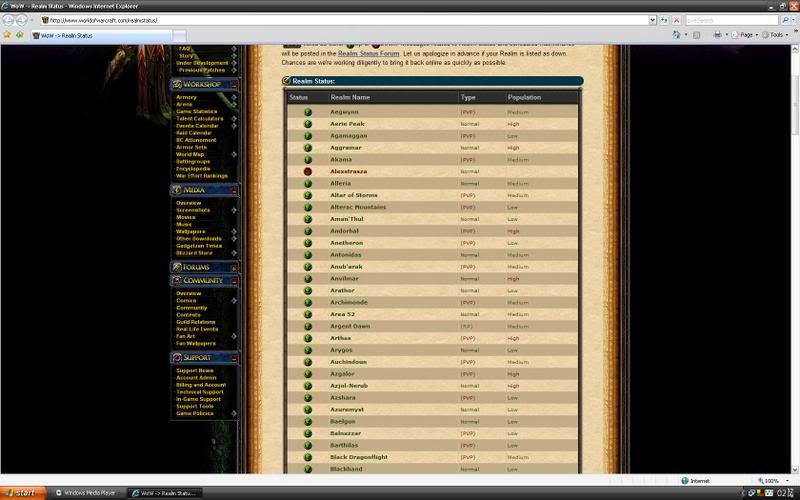Open the Favorites Center star icon
This screenshot has width=800, height=500.
coord(7,35)
